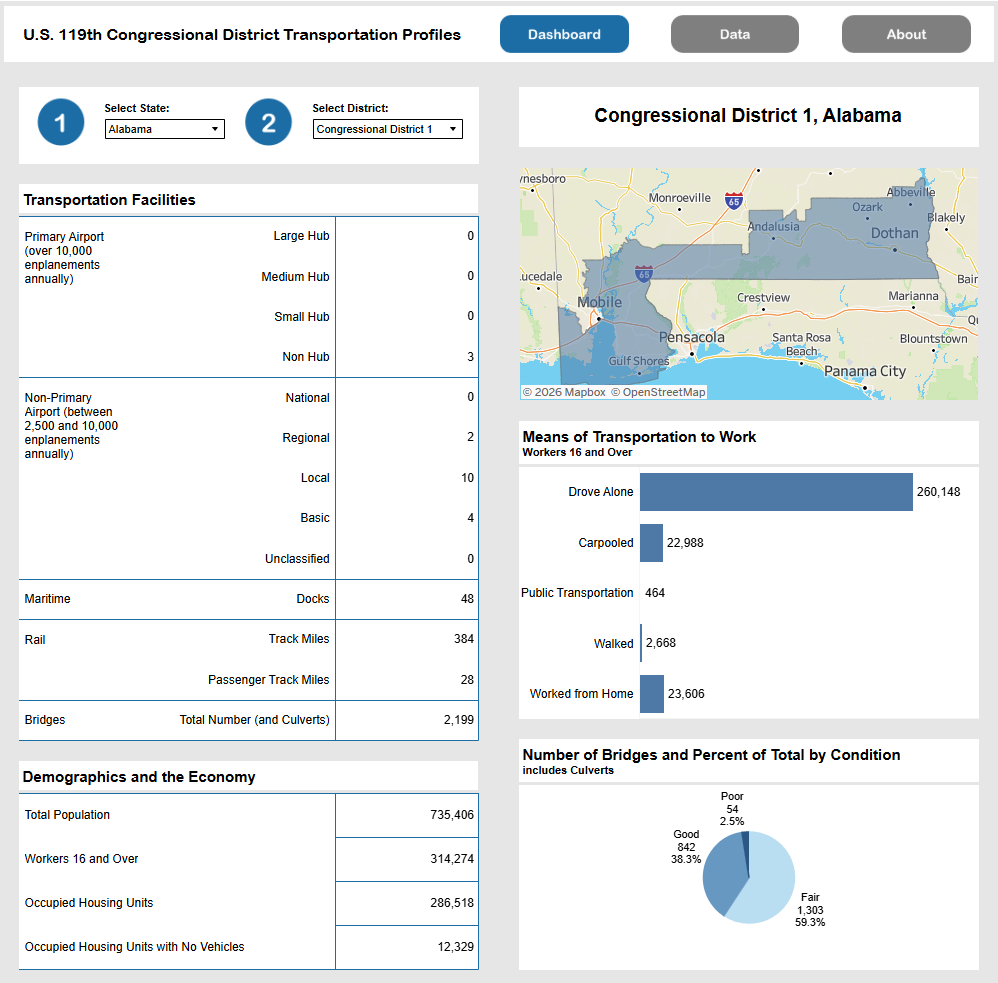Click the Transportation Facilities heading
This screenshot has width=998, height=983.
109,200
